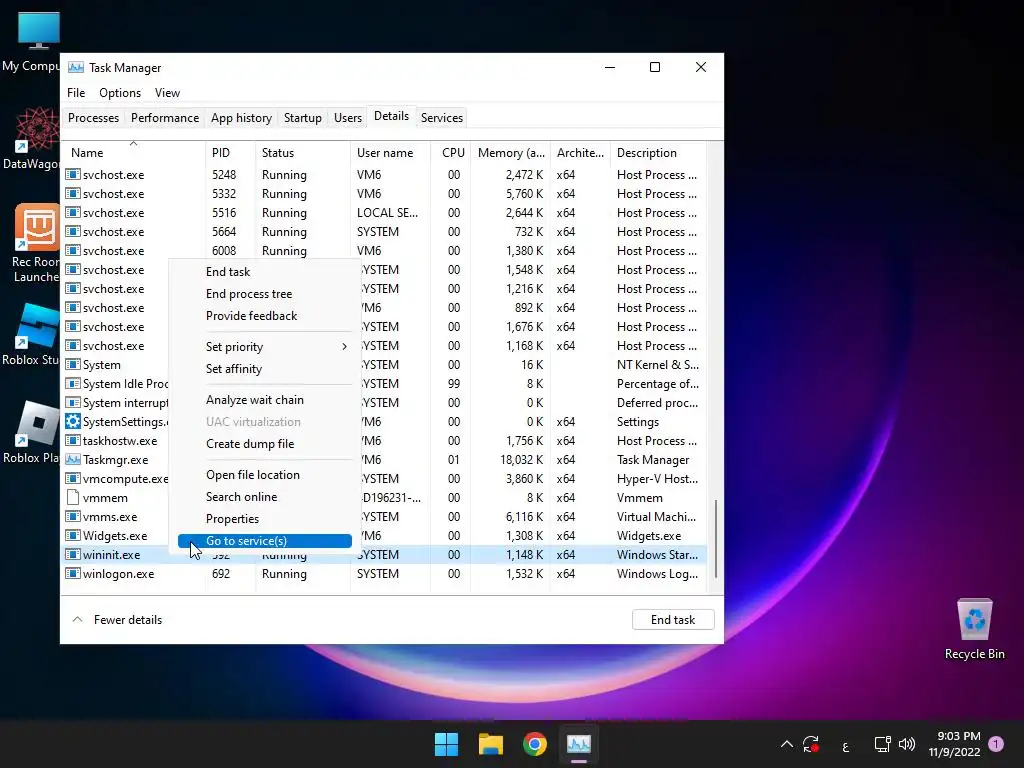Select the wininit.exe process icon
The height and width of the screenshot is (768, 1024).
point(73,554)
